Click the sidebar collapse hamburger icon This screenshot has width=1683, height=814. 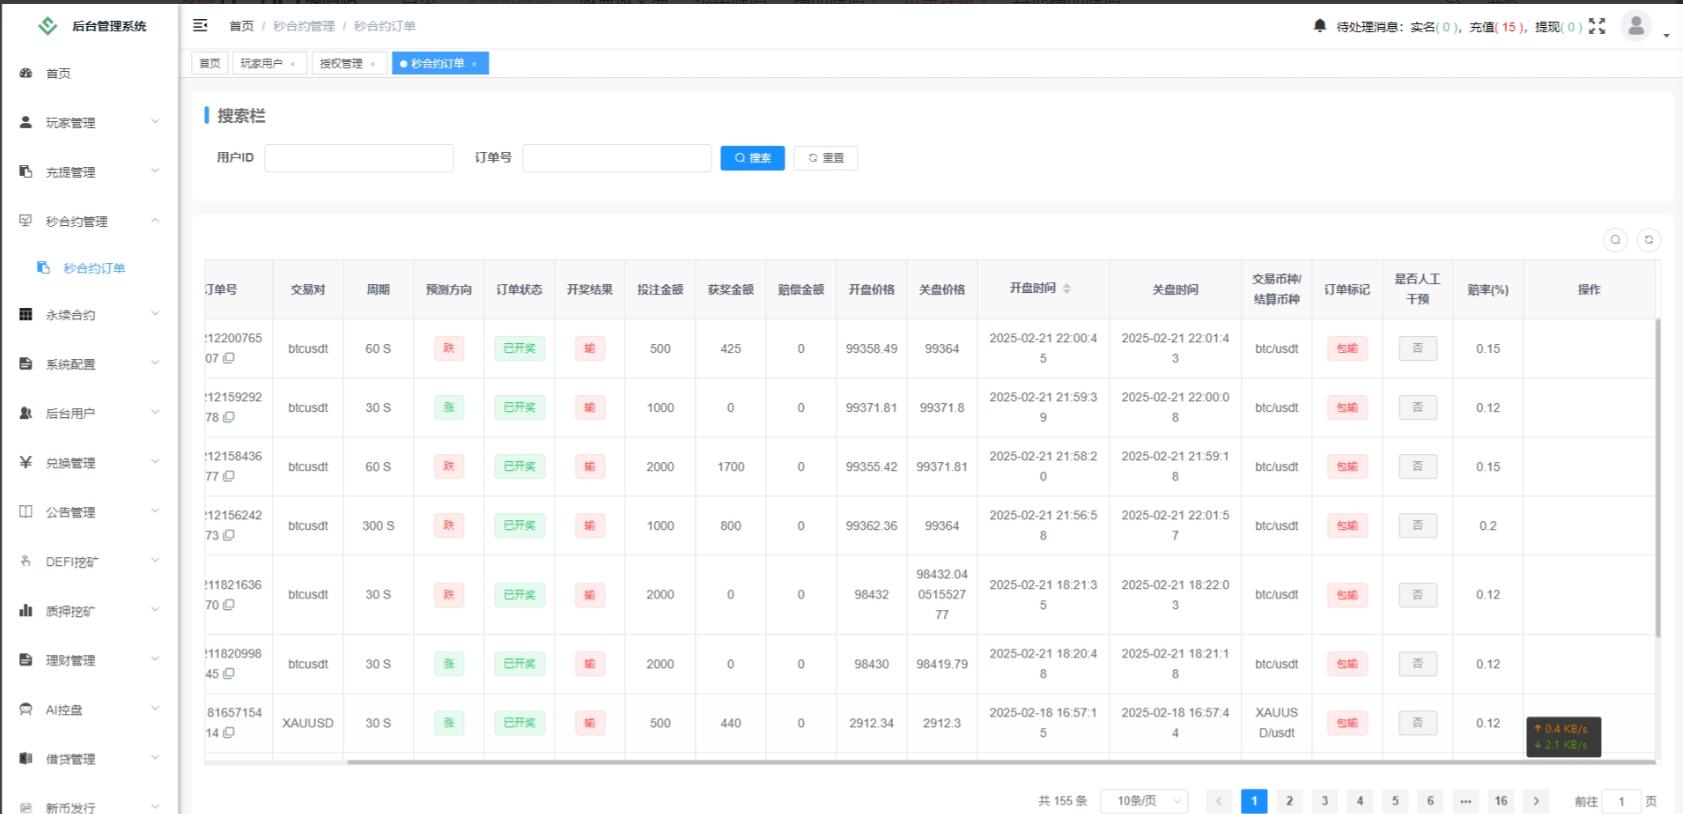200,26
